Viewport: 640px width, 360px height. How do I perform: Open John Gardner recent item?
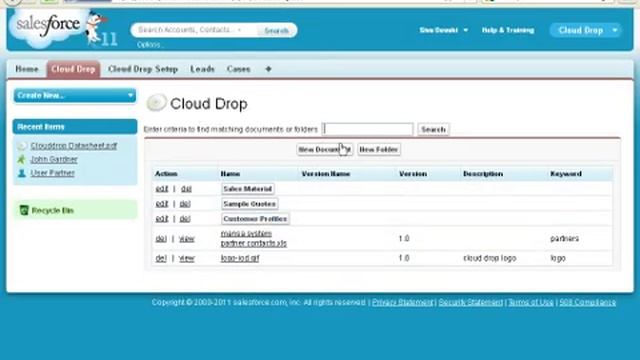[54, 159]
